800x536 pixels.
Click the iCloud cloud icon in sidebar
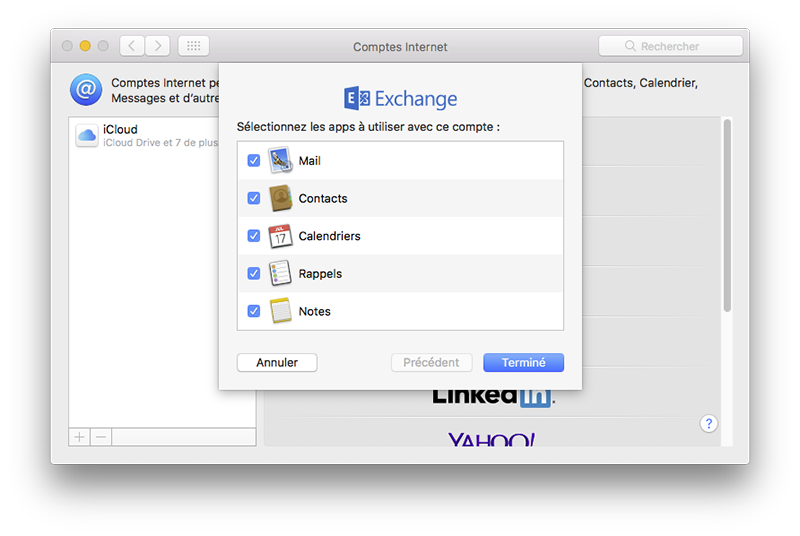point(87,135)
